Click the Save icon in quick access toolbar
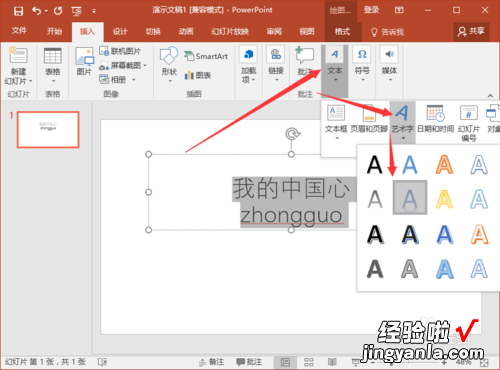Image resolution: width=500 pixels, height=370 pixels. tap(18, 11)
